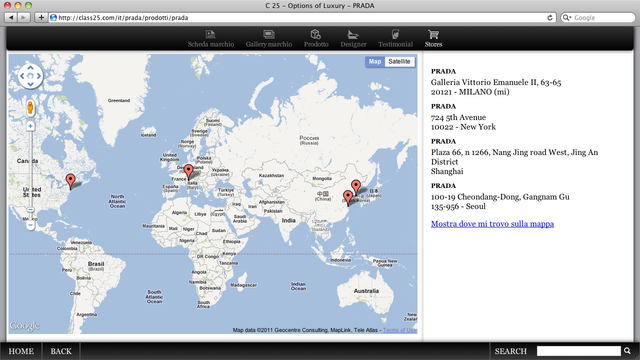
Task: Click the browser Google search field
Action: (598, 18)
